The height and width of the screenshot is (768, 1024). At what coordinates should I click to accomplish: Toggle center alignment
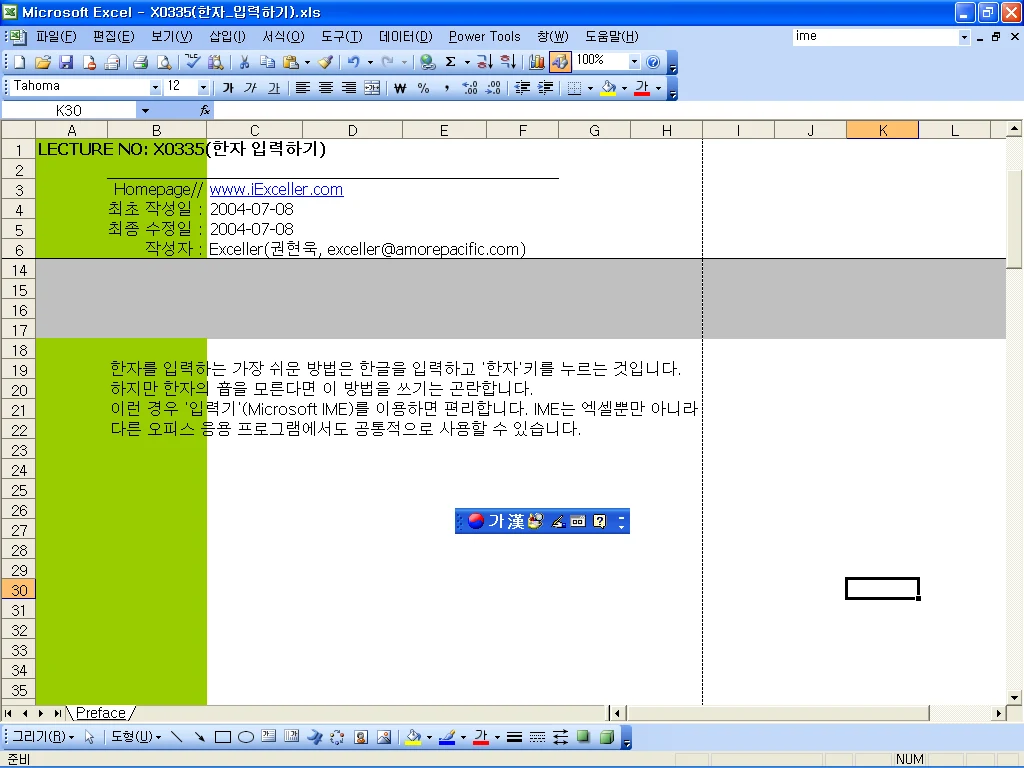[x=325, y=88]
